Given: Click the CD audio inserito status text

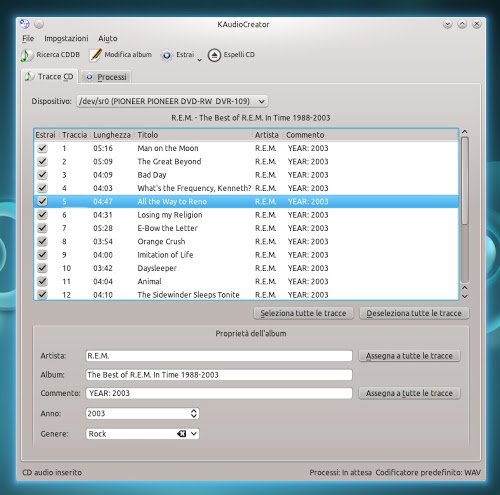Looking at the screenshot, I should (x=52, y=473).
